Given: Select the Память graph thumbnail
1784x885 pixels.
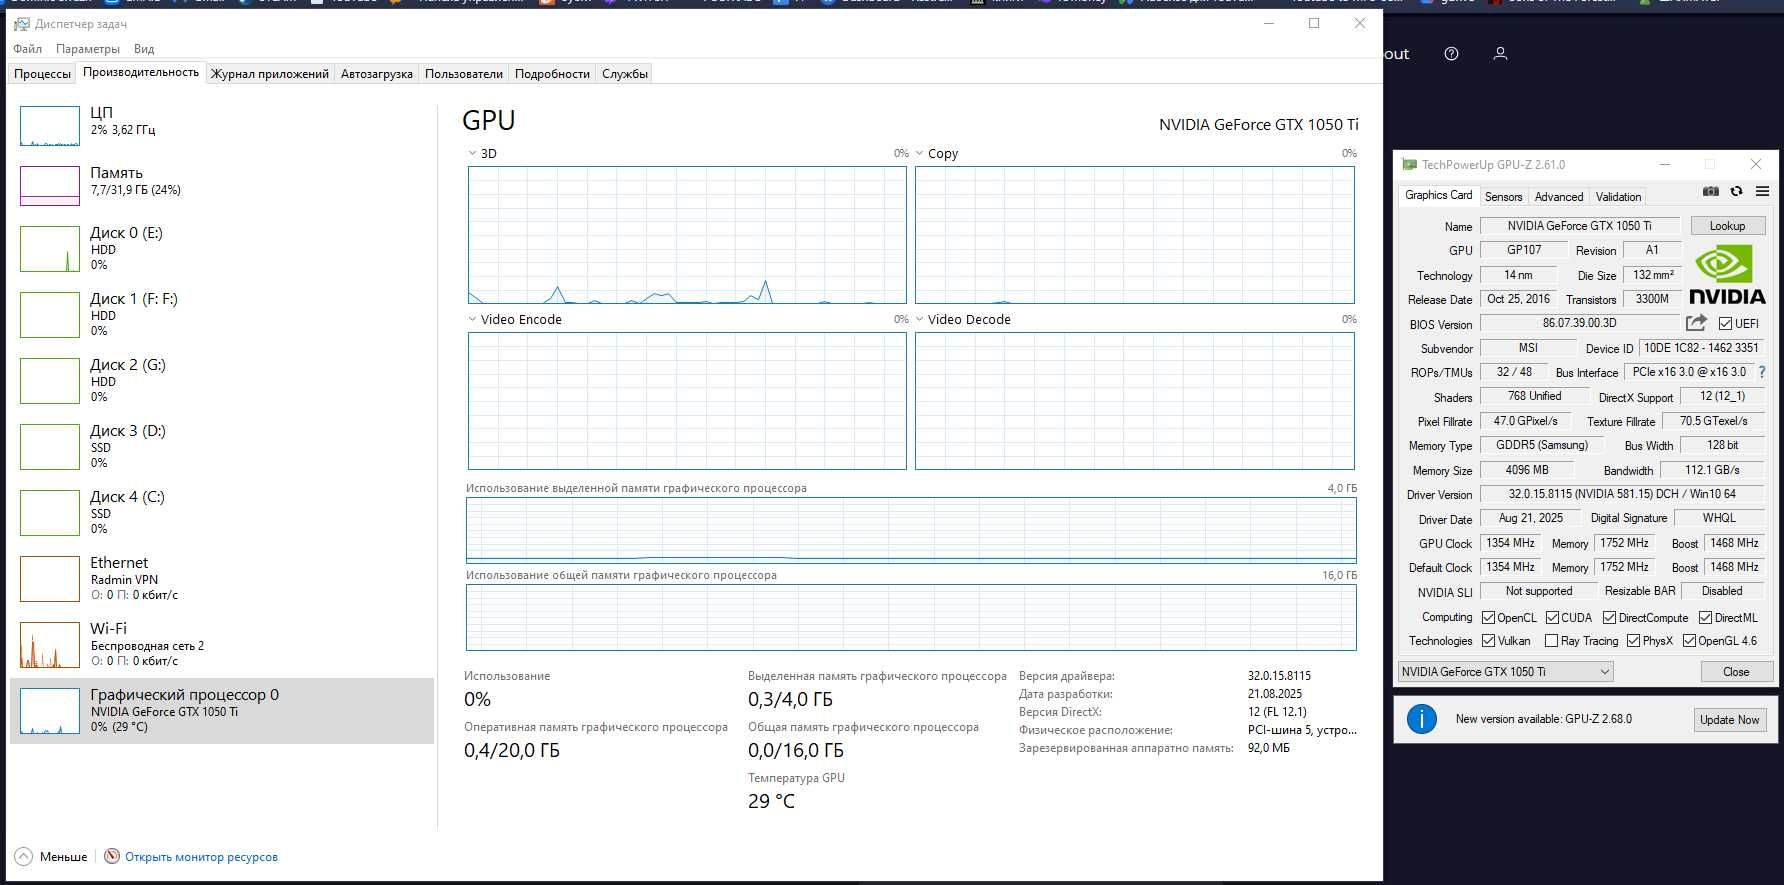Looking at the screenshot, I should coord(50,186).
